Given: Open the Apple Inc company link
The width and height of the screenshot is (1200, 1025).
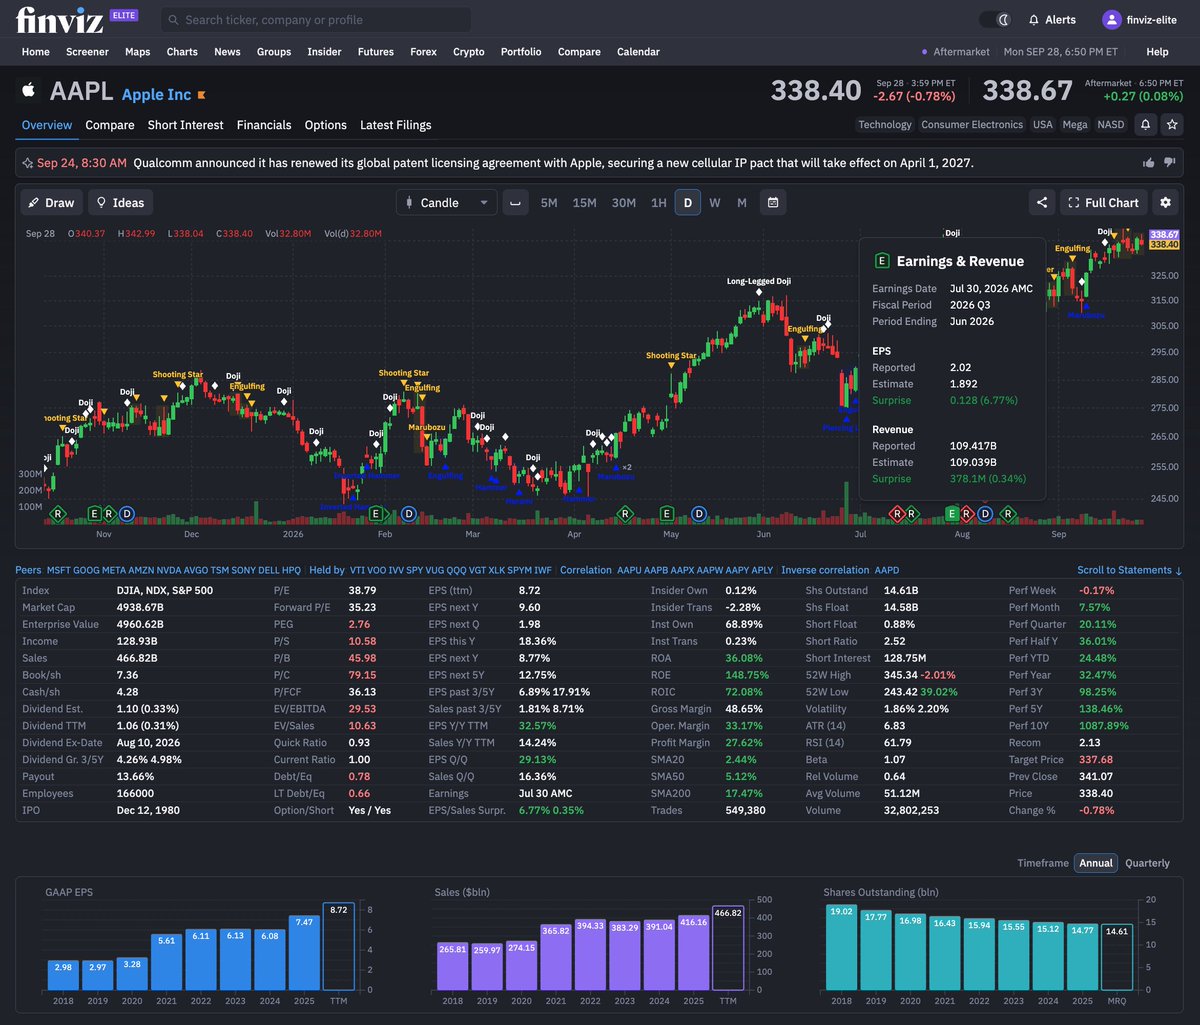Looking at the screenshot, I should (156, 95).
